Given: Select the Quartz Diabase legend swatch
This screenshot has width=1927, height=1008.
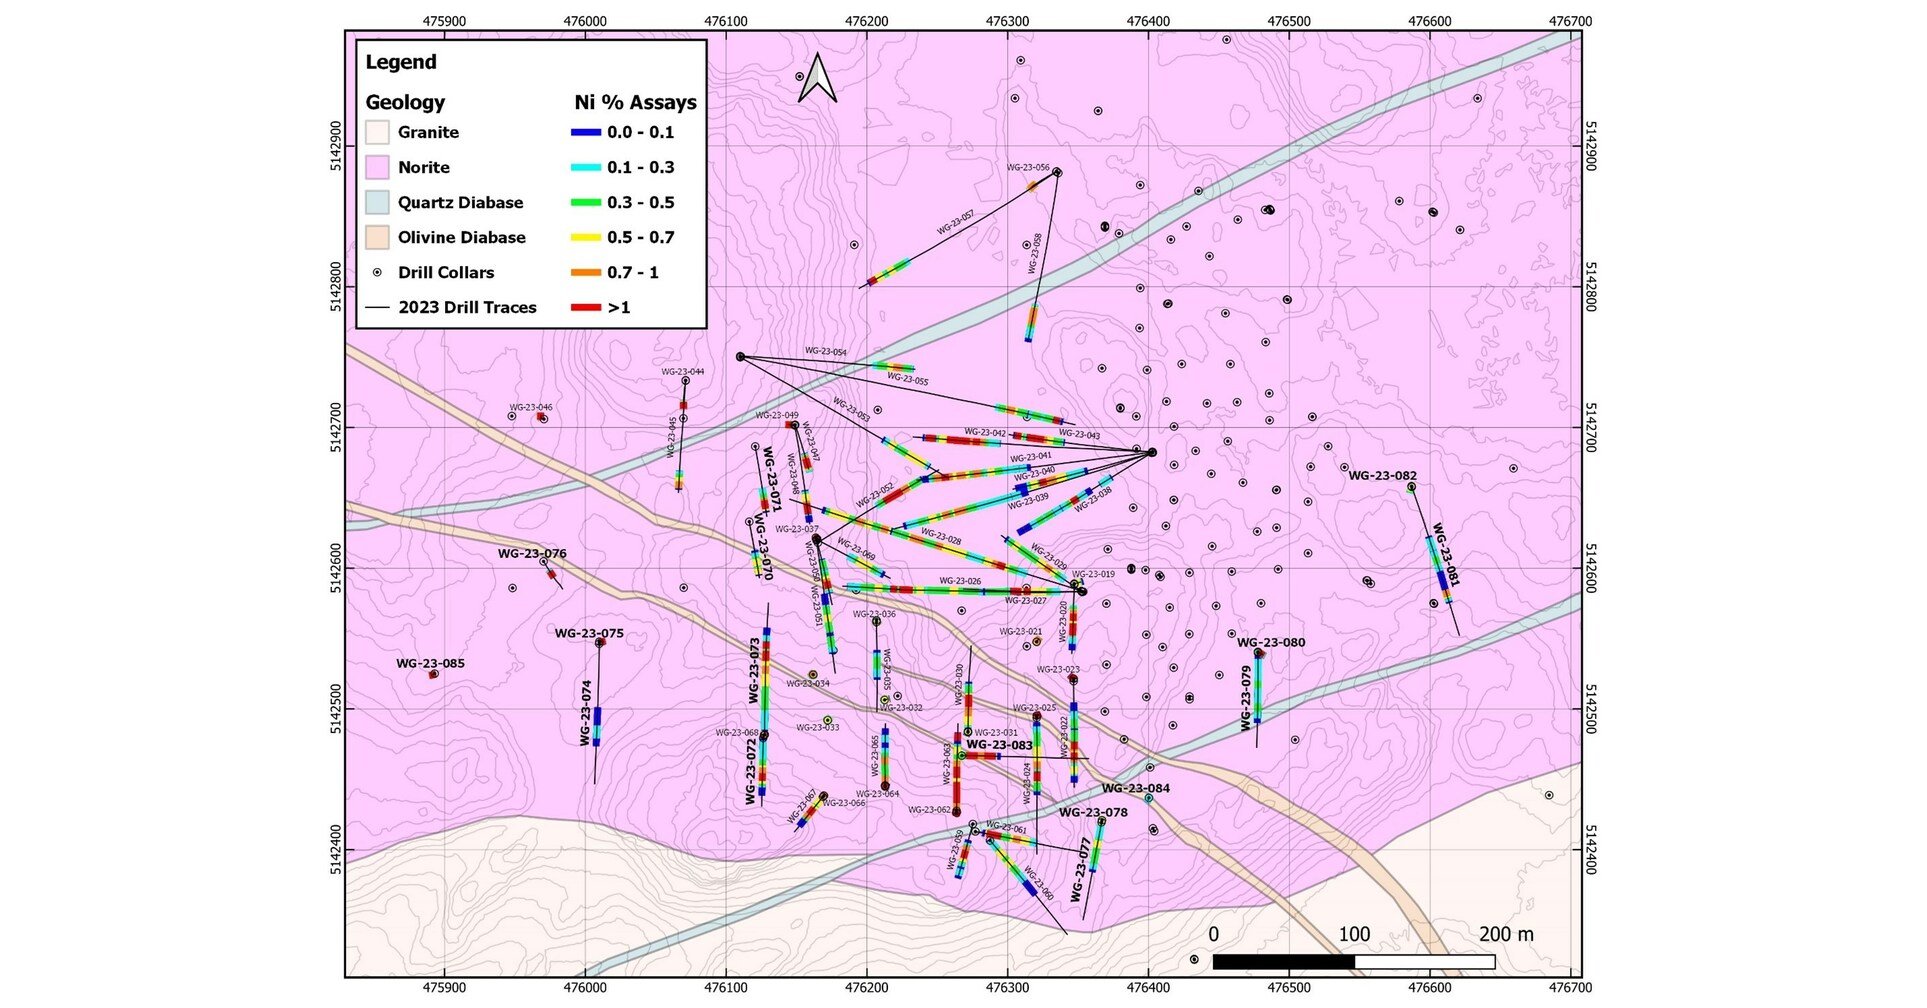Looking at the screenshot, I should point(377,202).
